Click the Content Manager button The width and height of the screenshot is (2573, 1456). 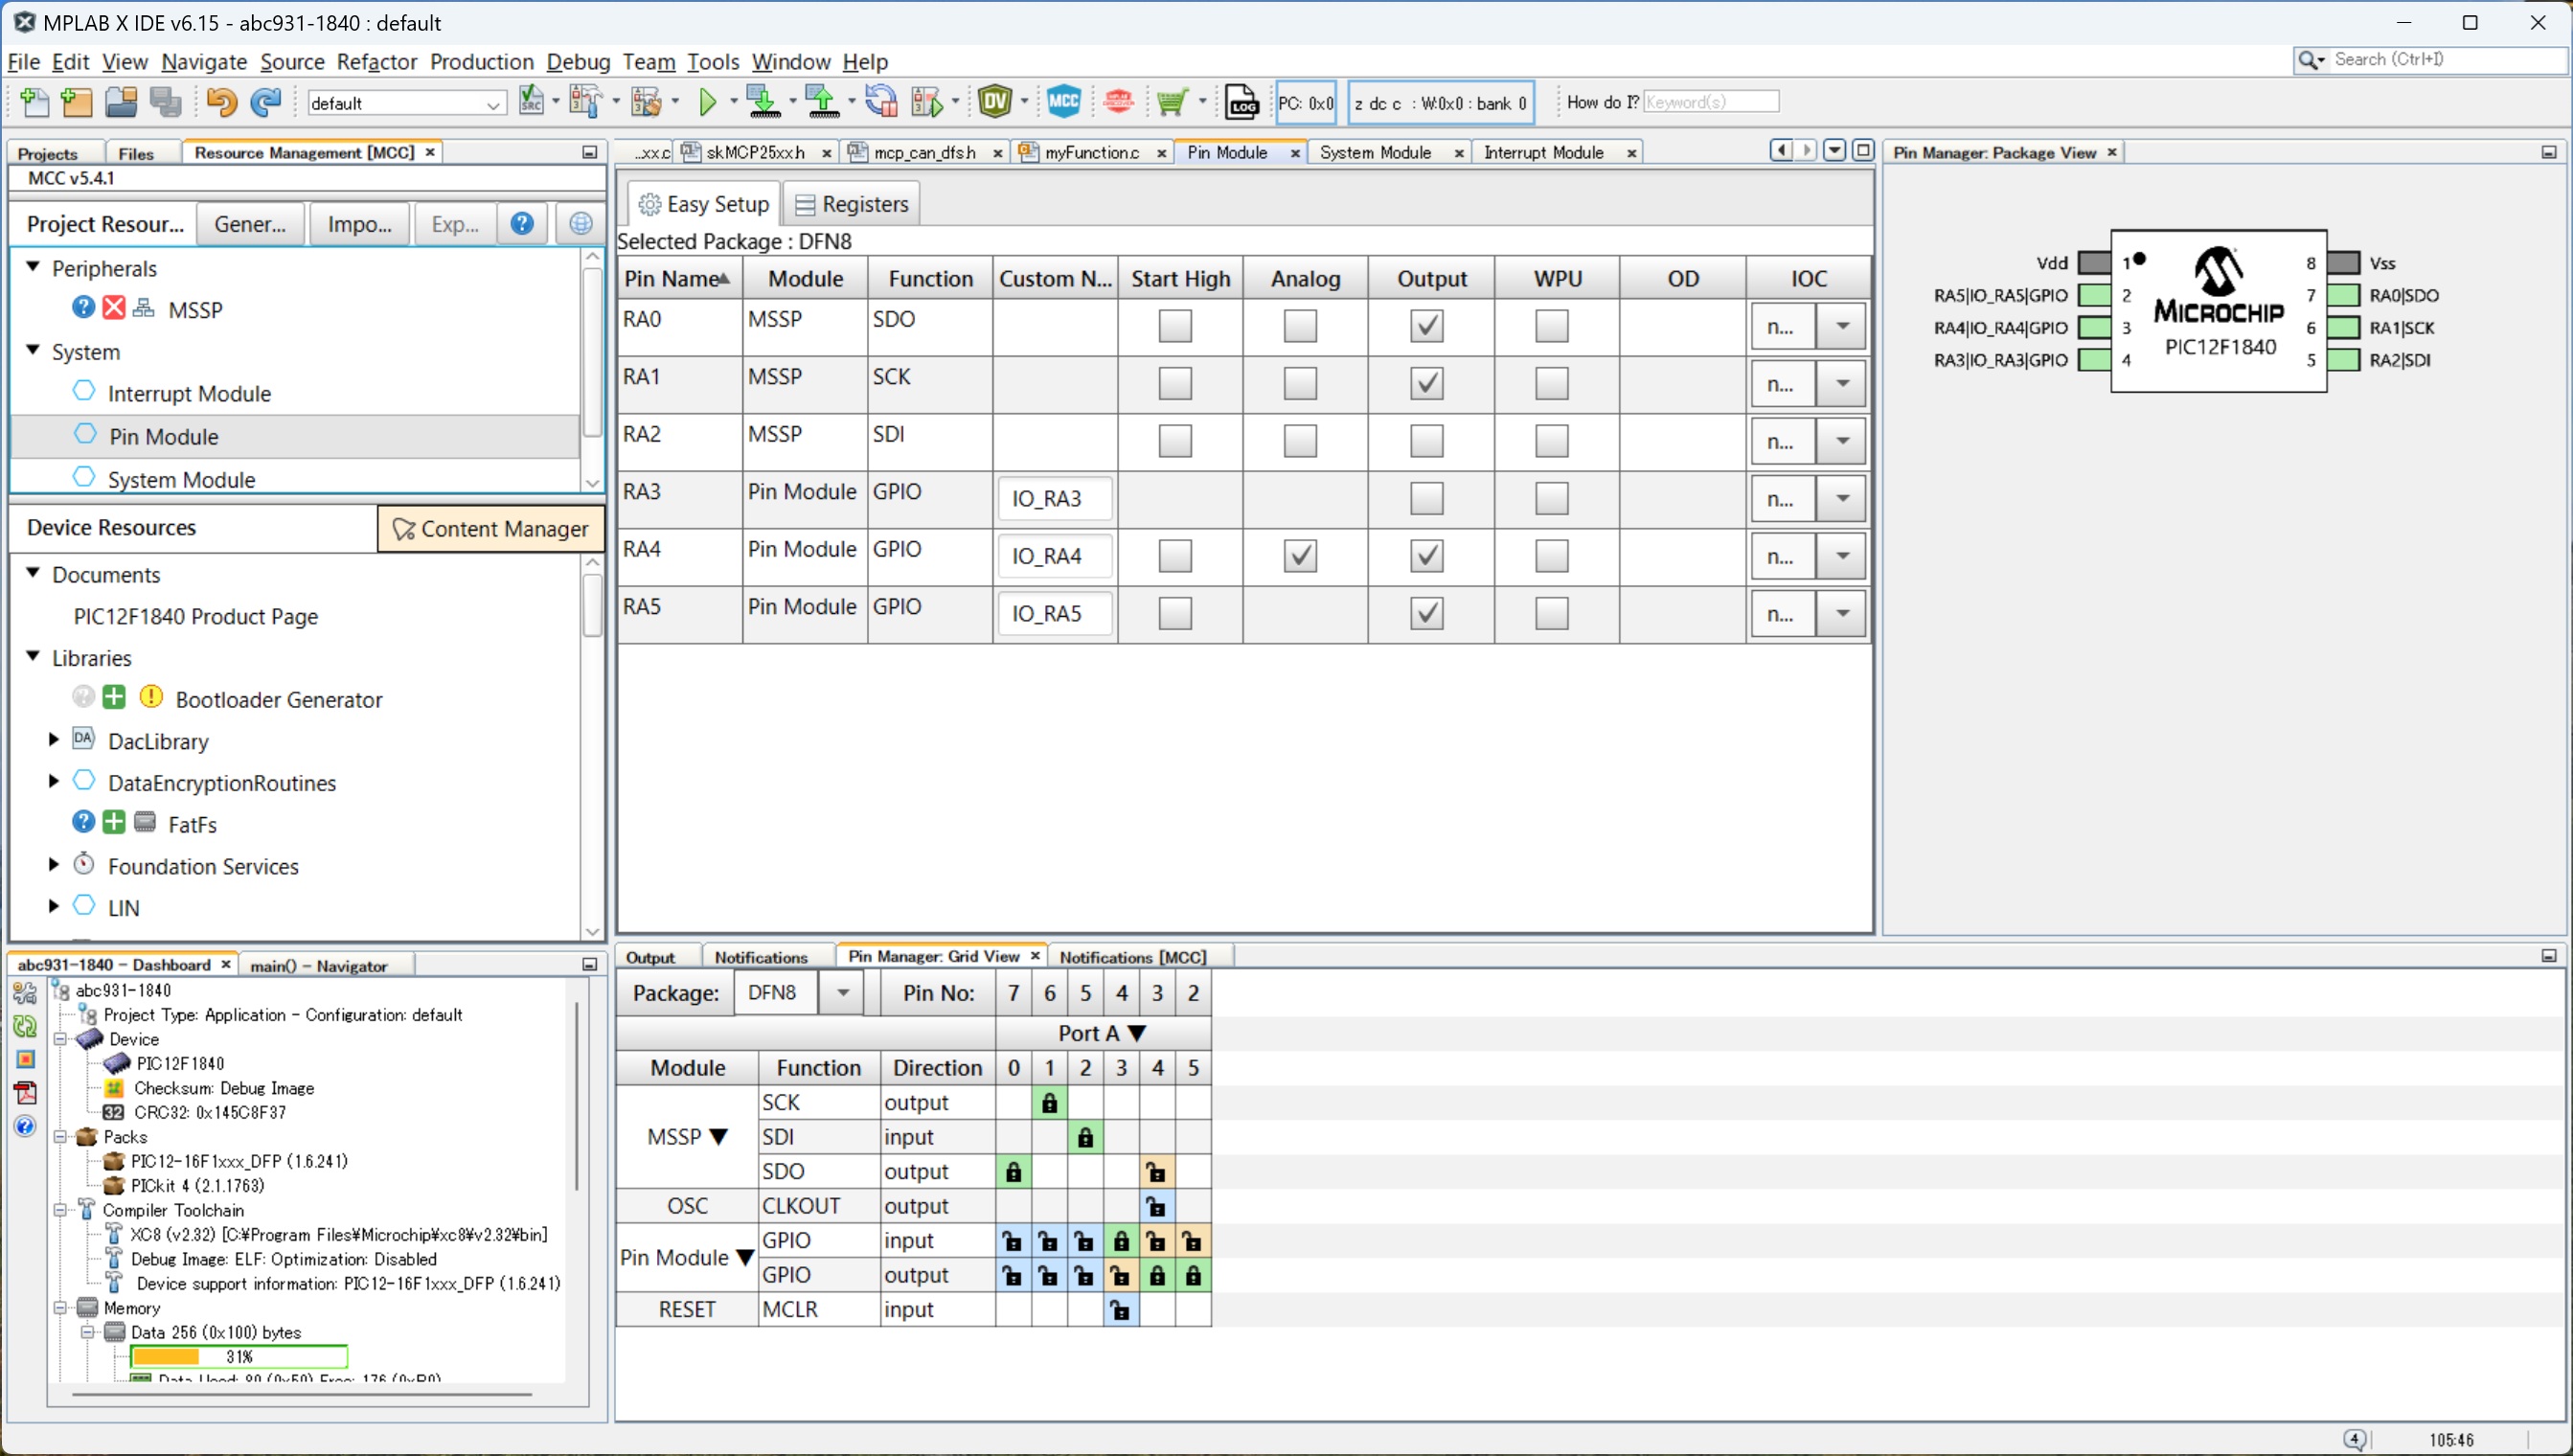(490, 528)
